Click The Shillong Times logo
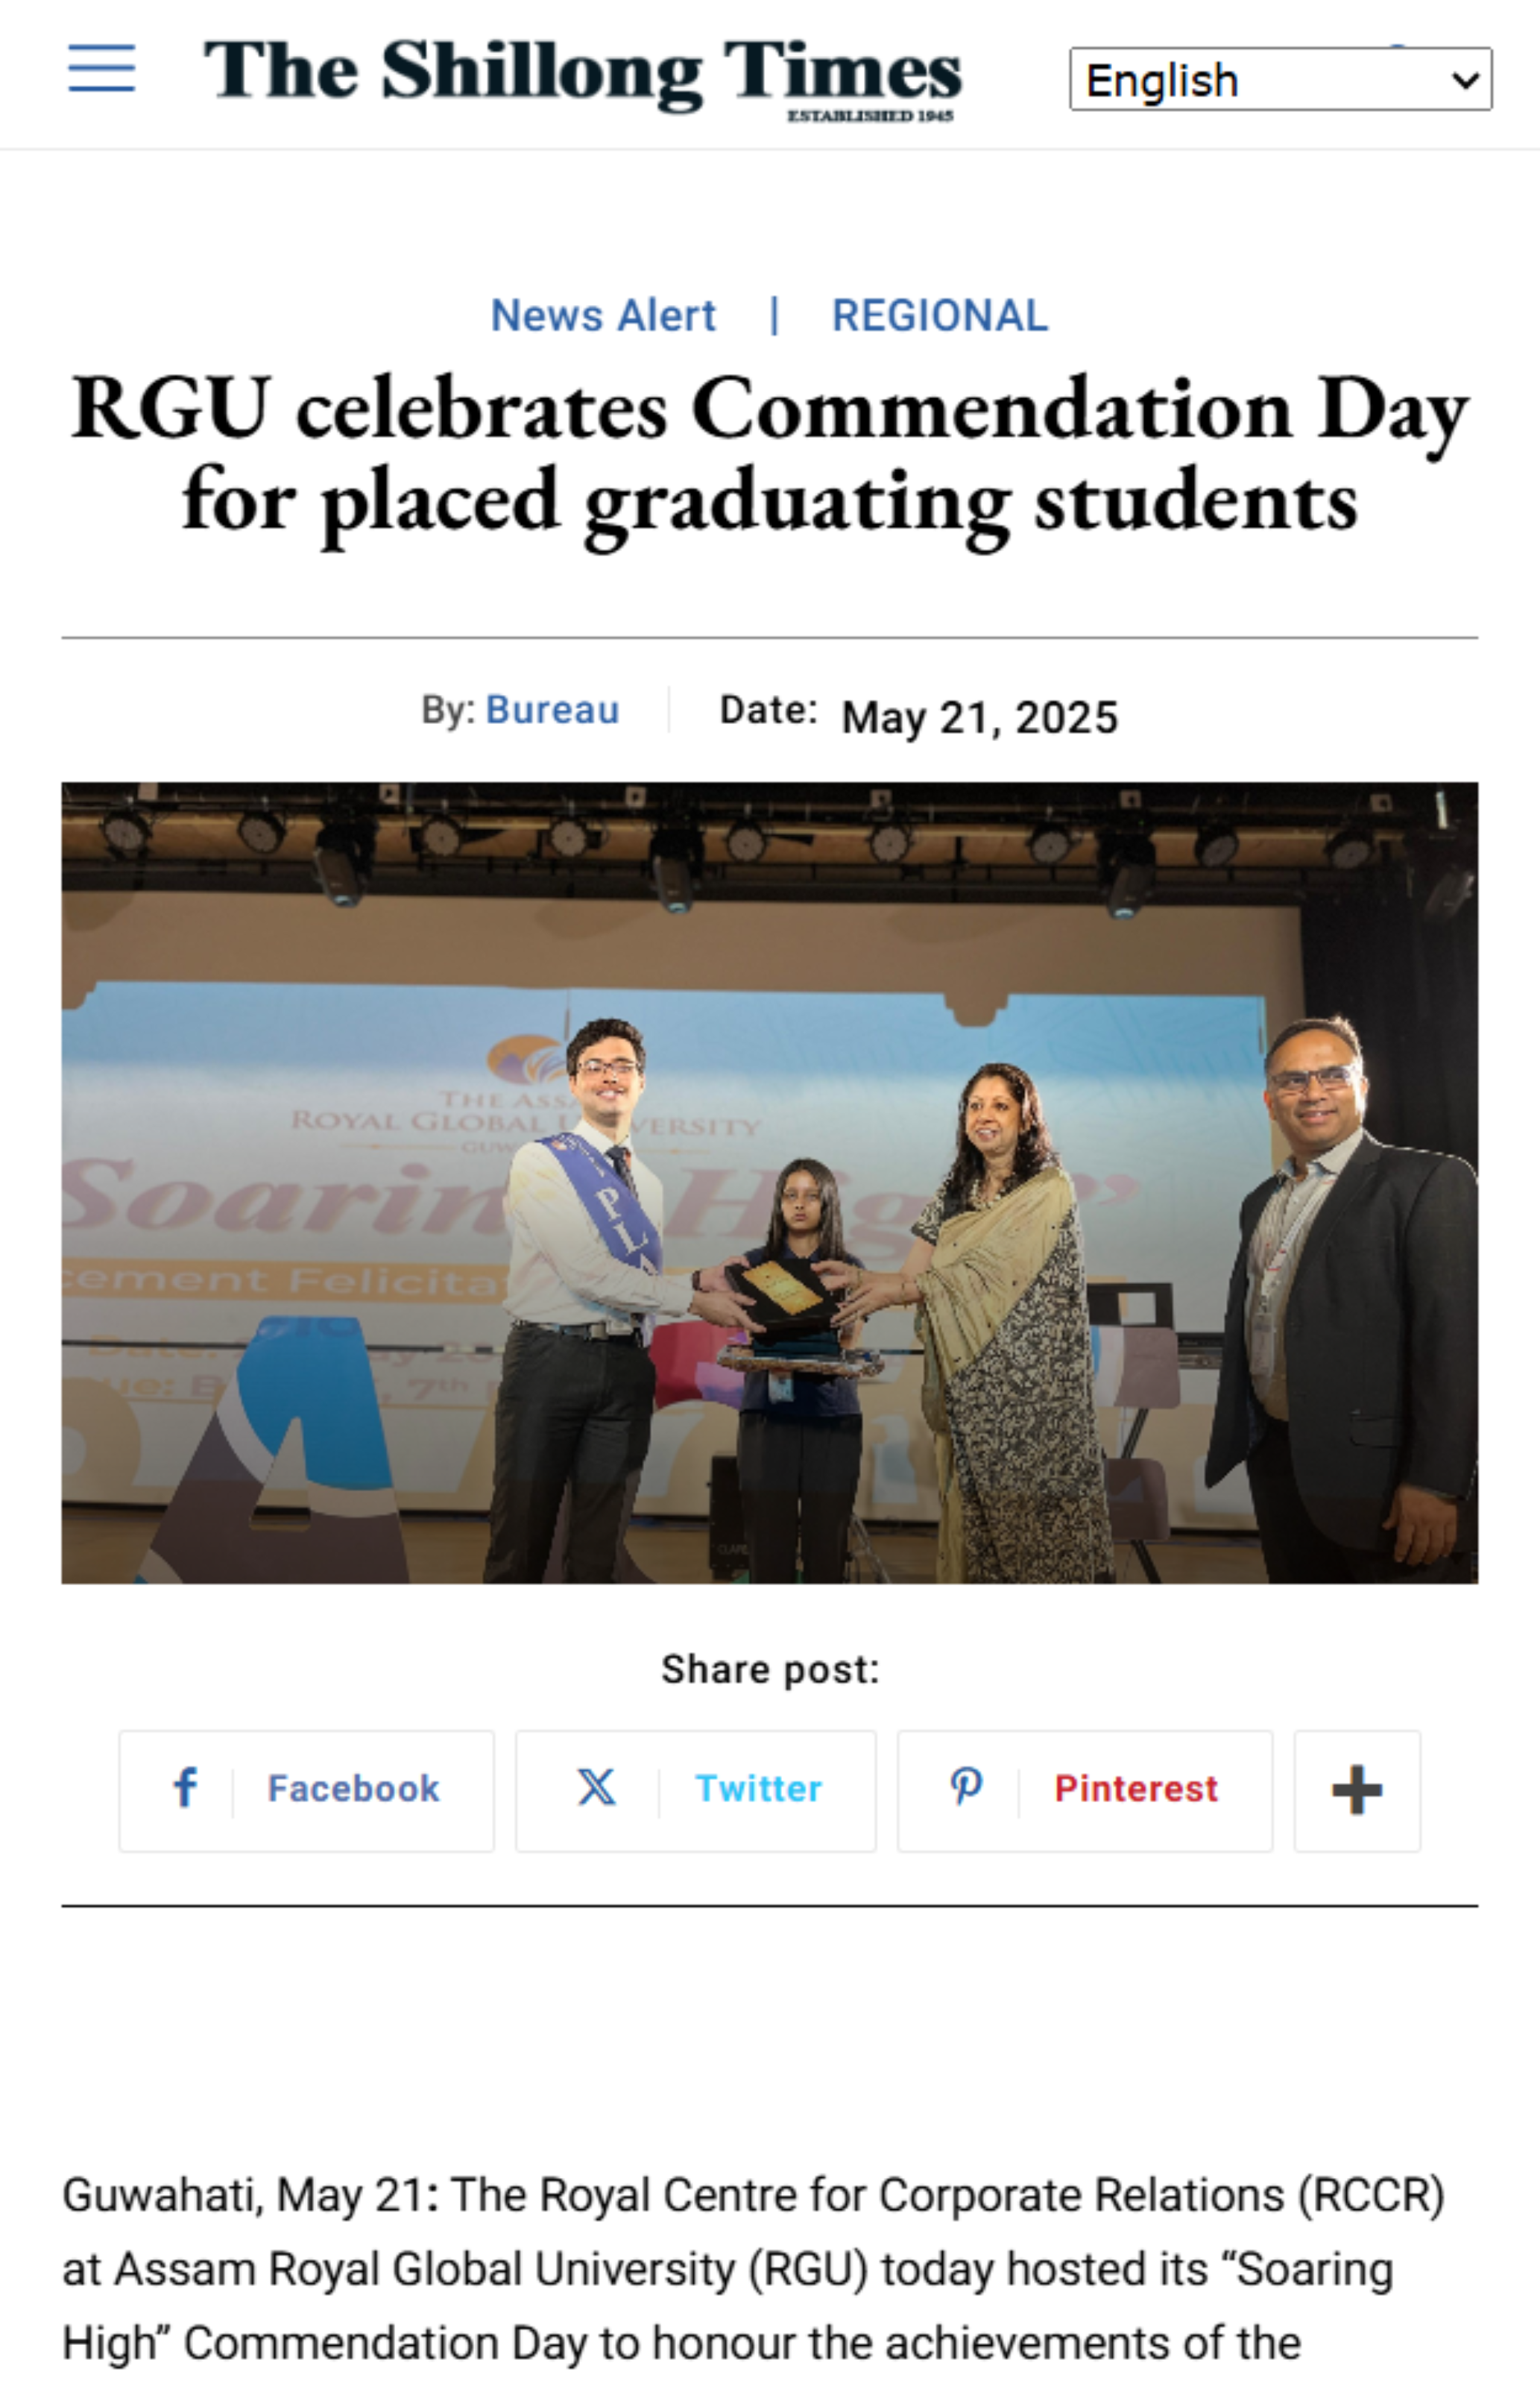The height and width of the screenshot is (2386, 1540). (582, 72)
